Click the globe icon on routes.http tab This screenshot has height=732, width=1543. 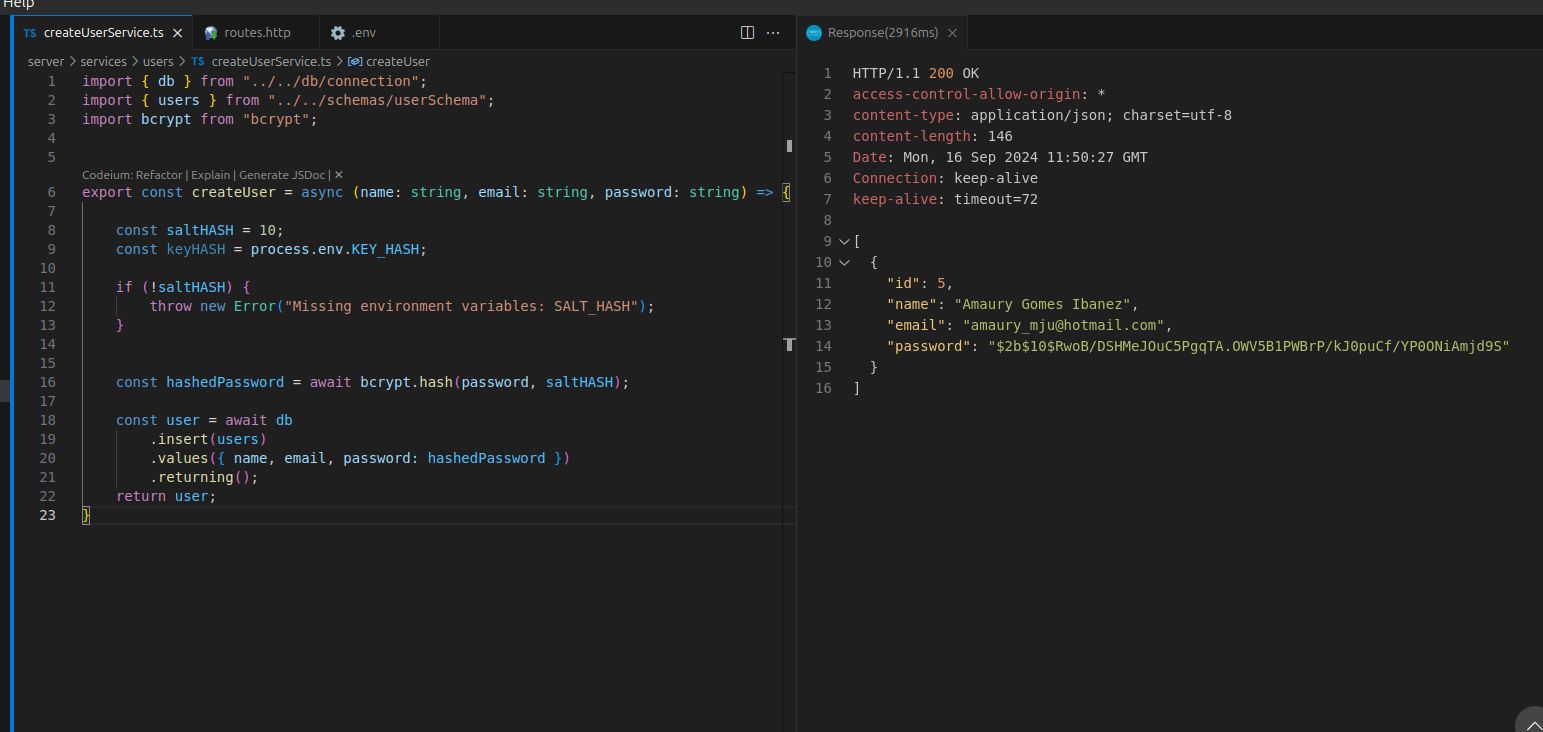211,33
